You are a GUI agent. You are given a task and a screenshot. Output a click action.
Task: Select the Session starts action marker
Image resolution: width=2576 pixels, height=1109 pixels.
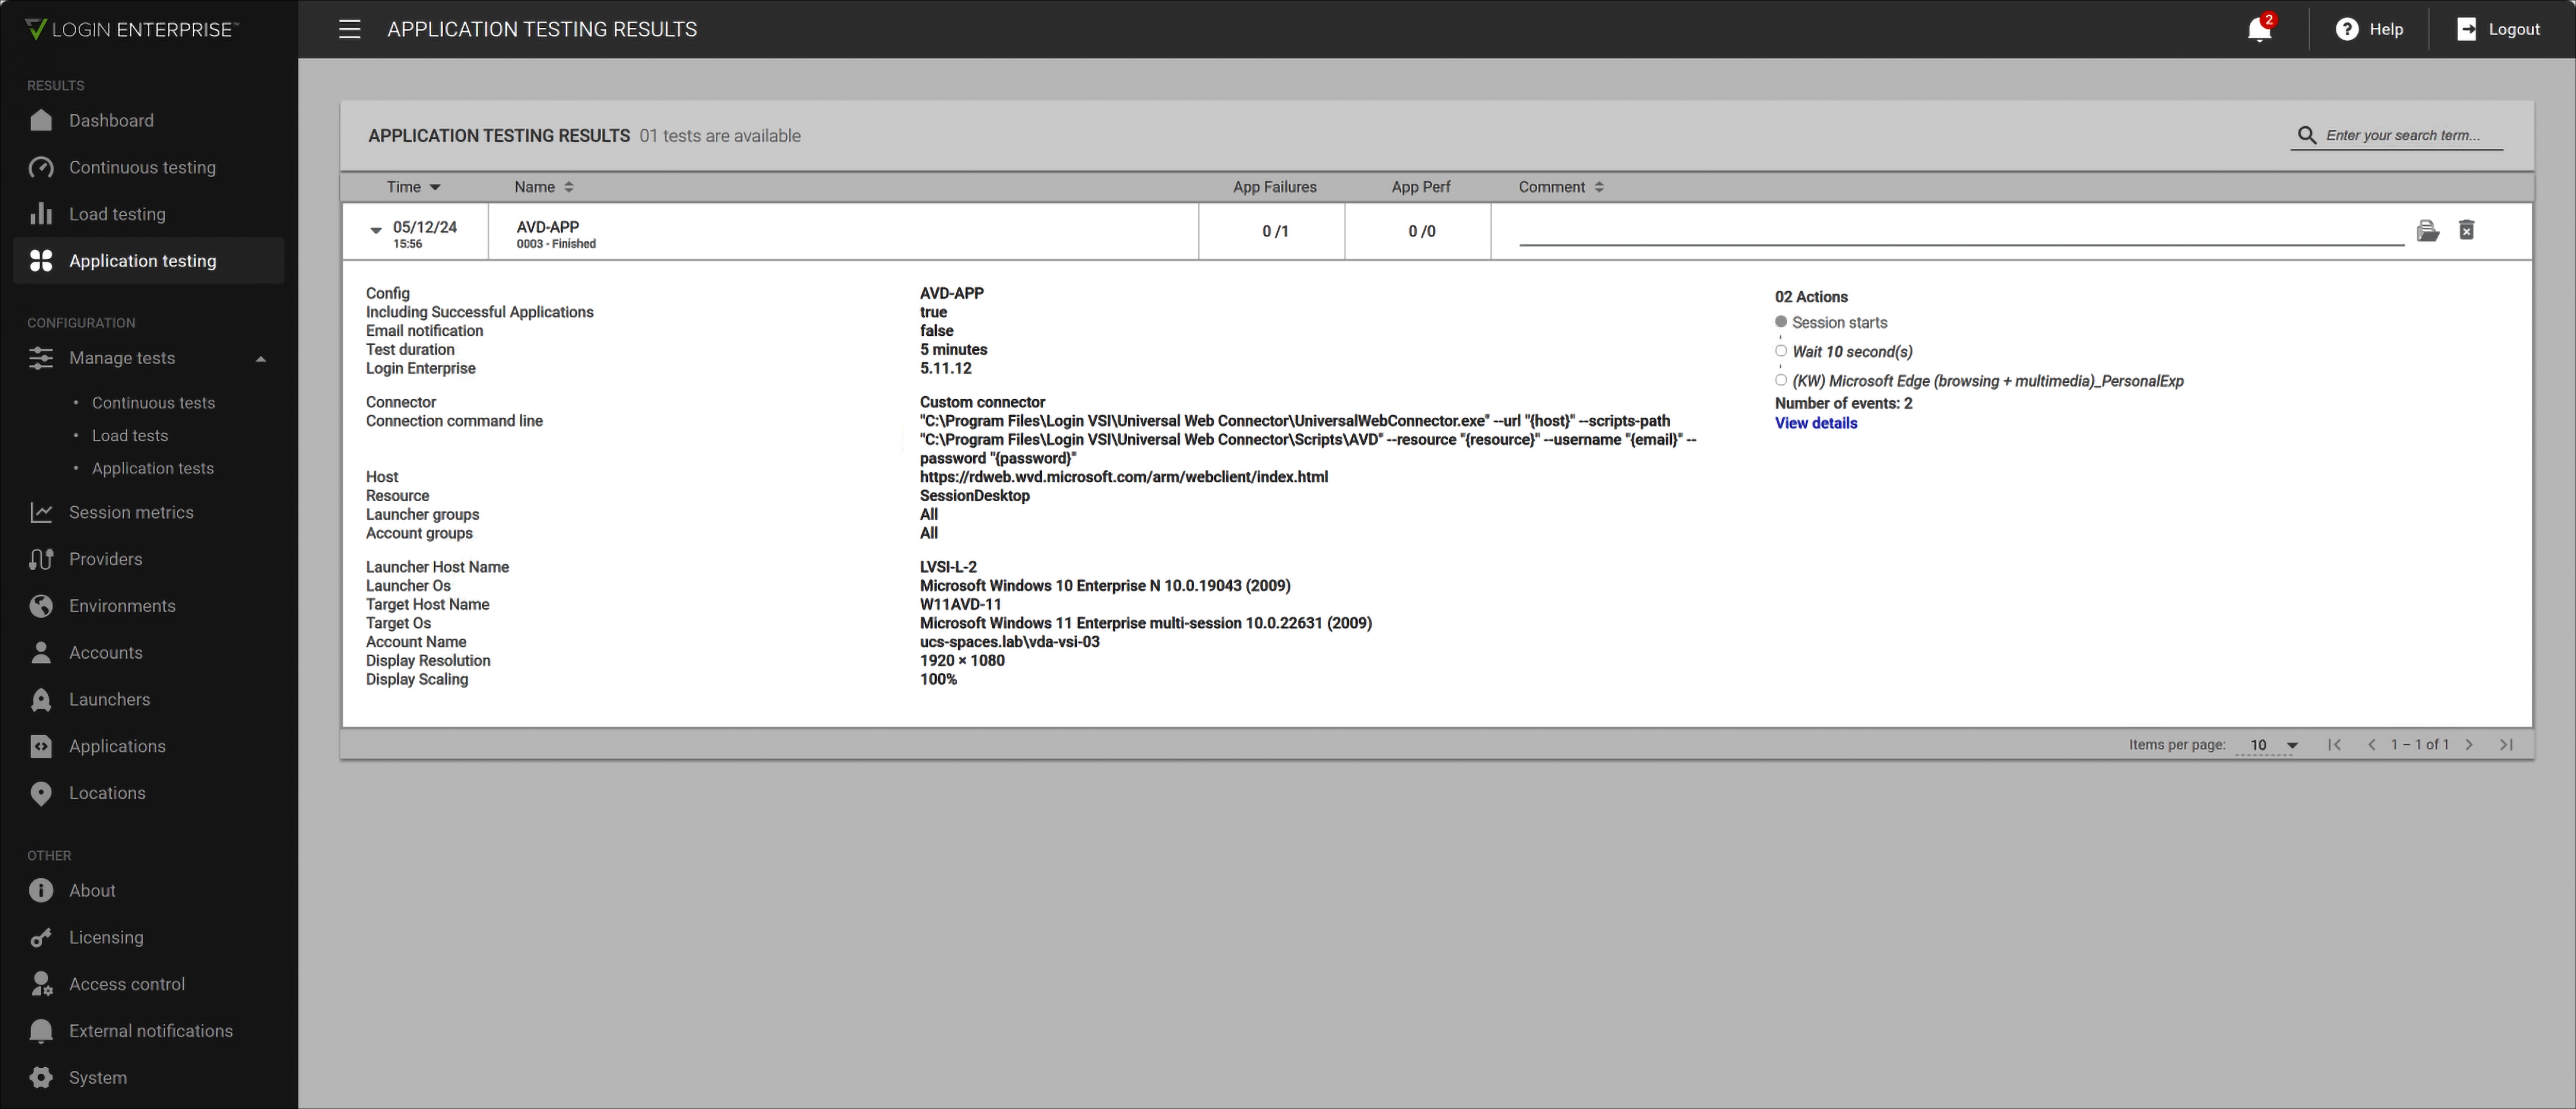(1780, 322)
